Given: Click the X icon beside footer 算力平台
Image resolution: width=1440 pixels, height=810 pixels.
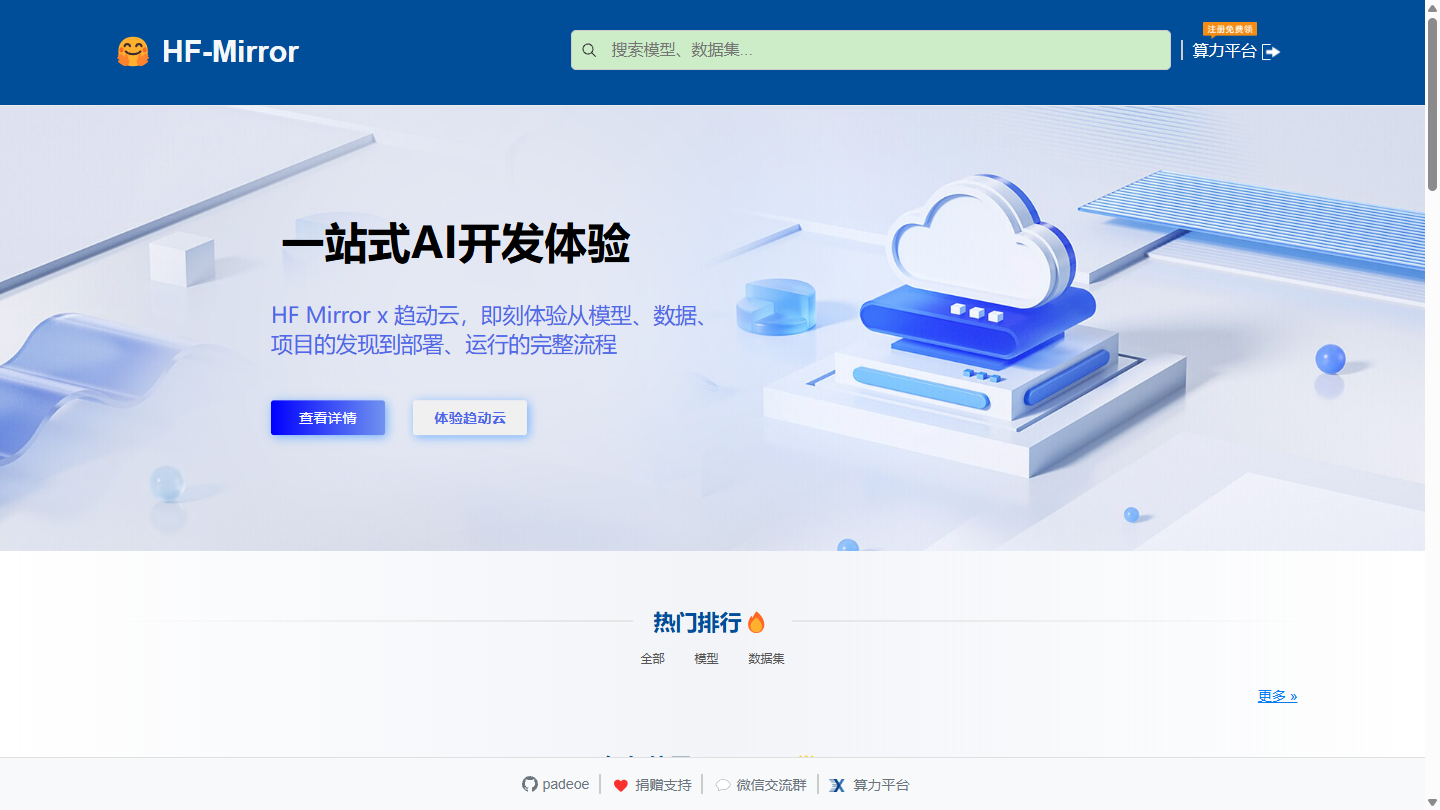Looking at the screenshot, I should point(838,785).
